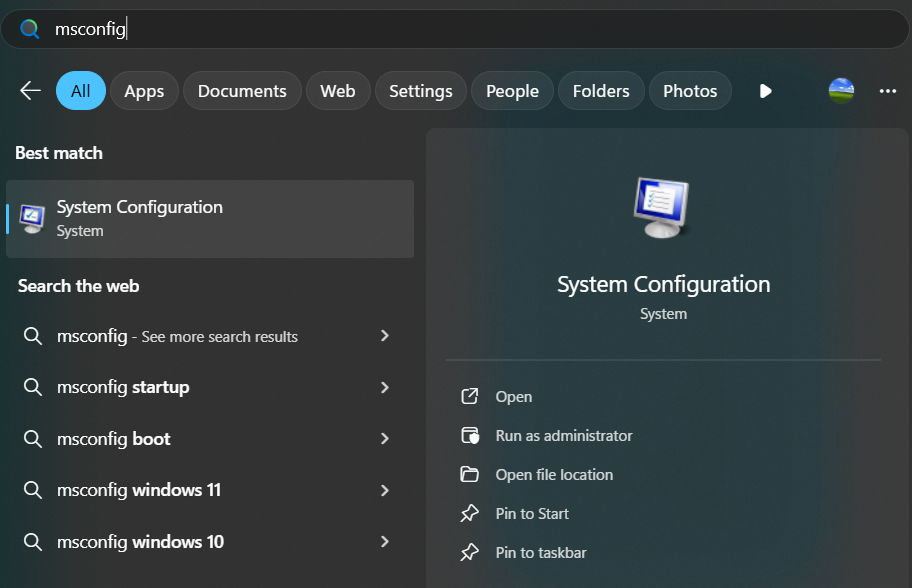Switch to the Apps filter tab
The width and height of the screenshot is (912, 588).
[x=144, y=91]
